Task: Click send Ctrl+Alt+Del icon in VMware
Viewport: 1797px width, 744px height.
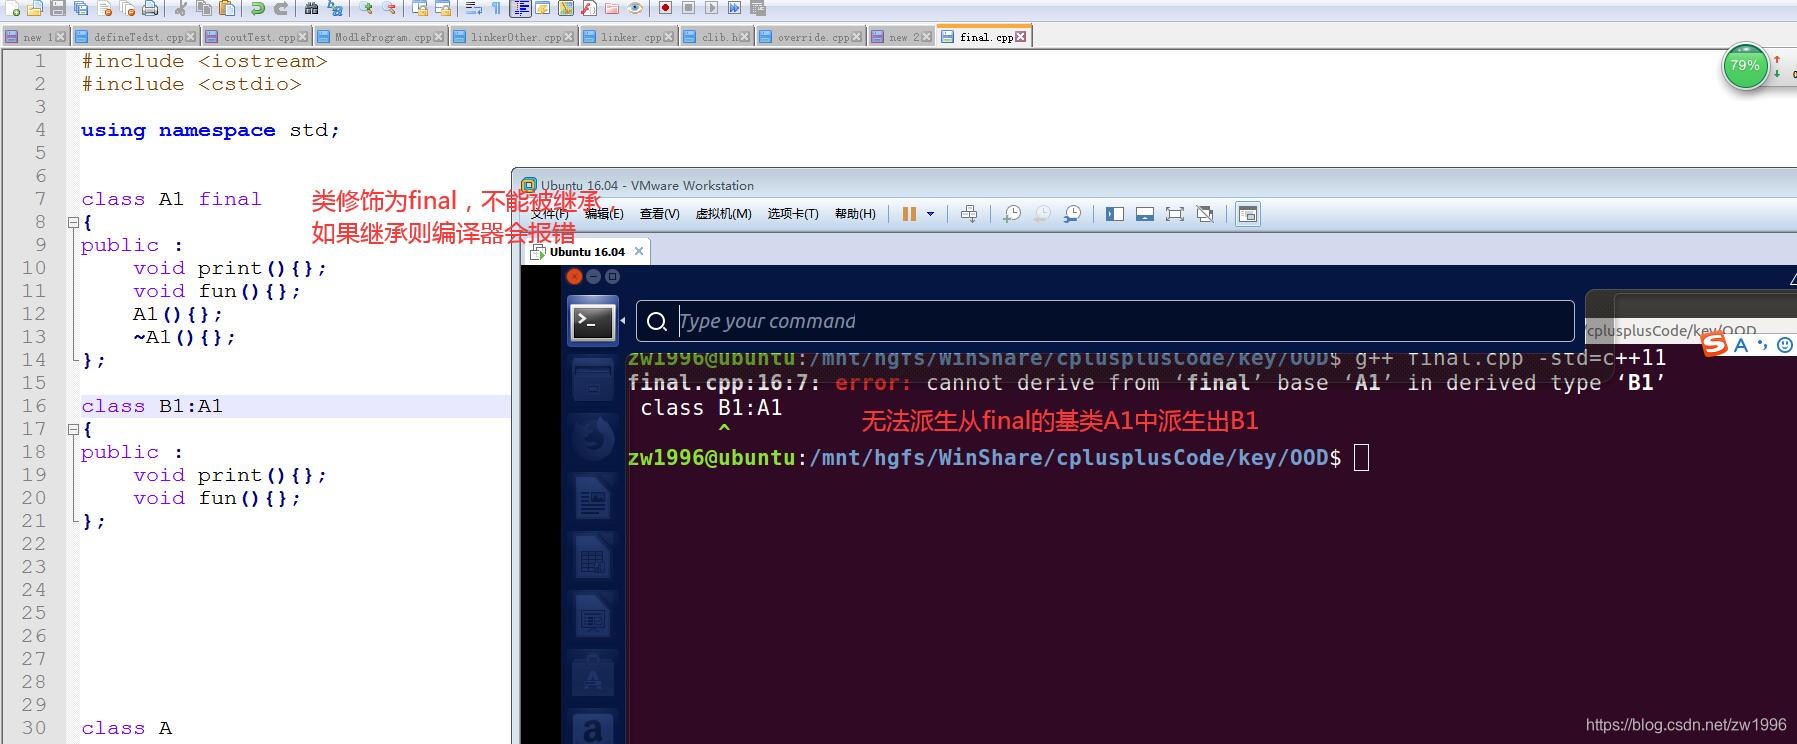Action: point(969,214)
